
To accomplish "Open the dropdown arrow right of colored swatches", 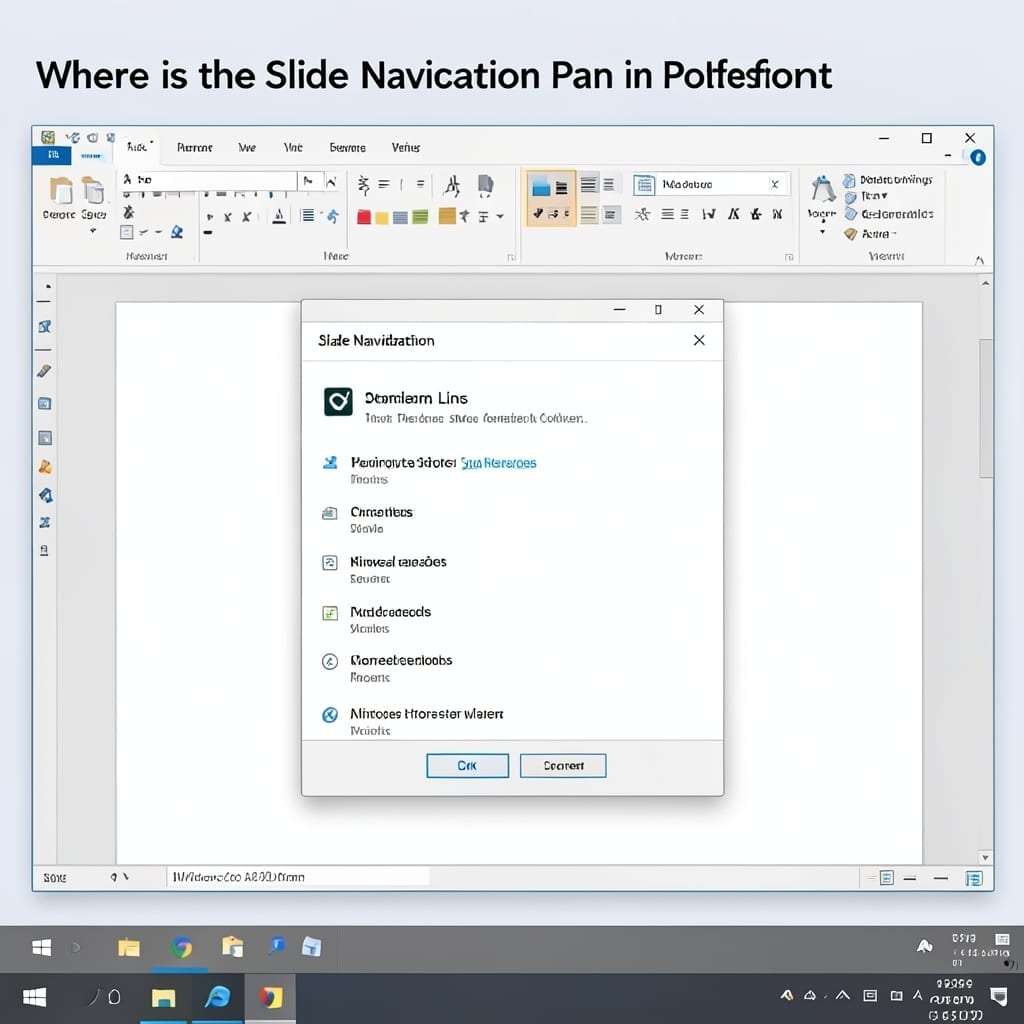I will click(500, 216).
